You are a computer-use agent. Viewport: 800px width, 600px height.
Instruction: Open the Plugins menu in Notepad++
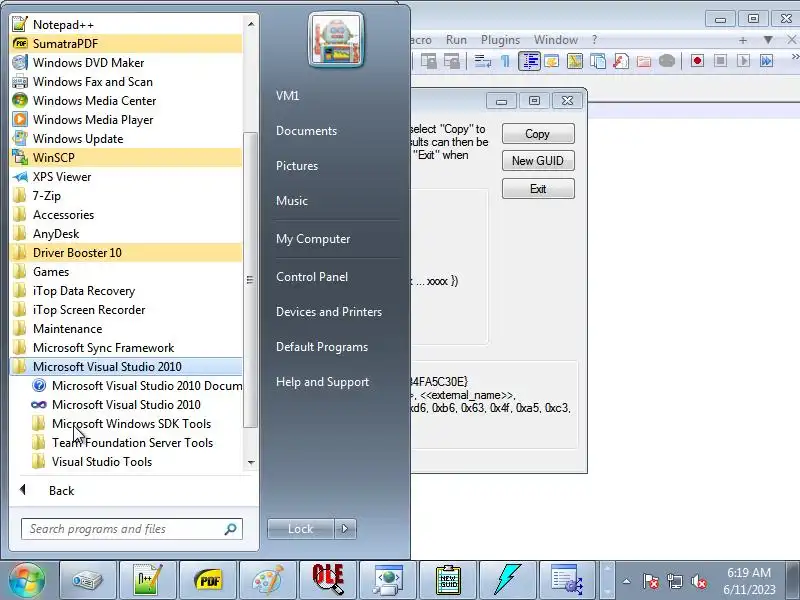500,40
